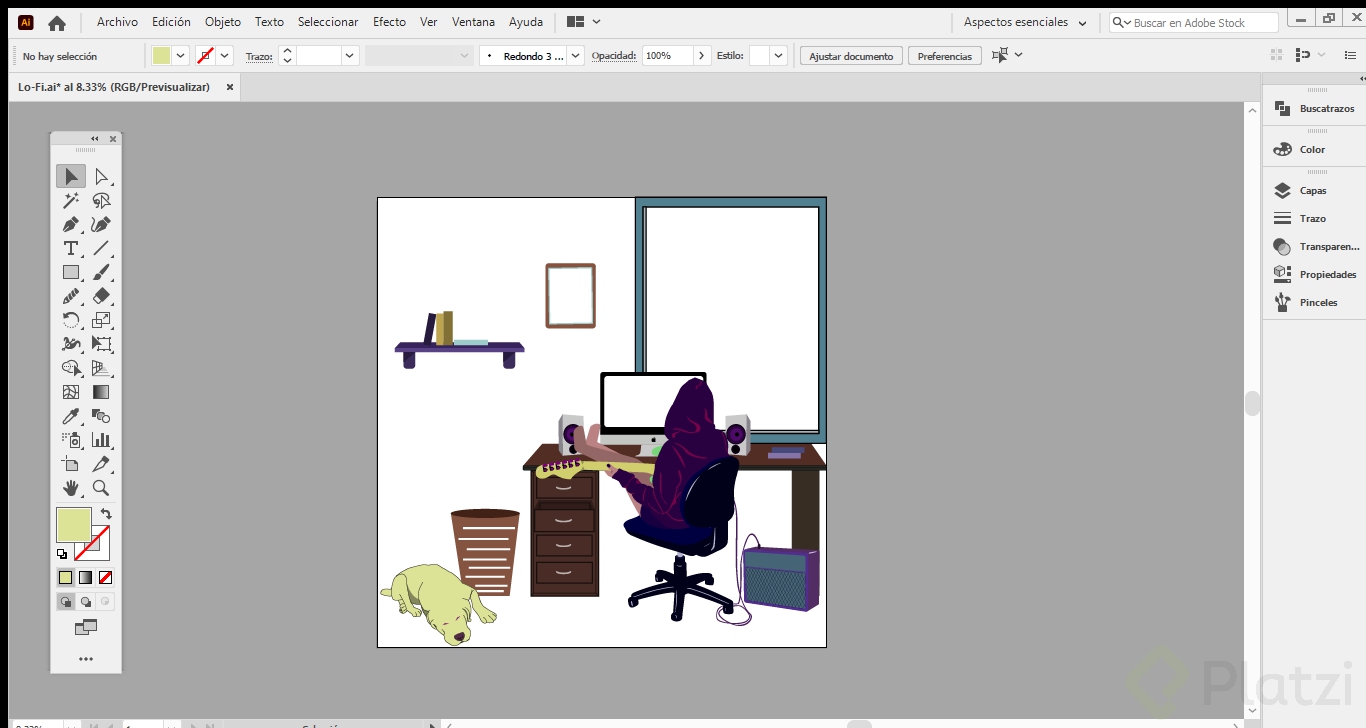1366x728 pixels.
Task: Select the Selection (black arrow) tool
Action: click(x=71, y=177)
